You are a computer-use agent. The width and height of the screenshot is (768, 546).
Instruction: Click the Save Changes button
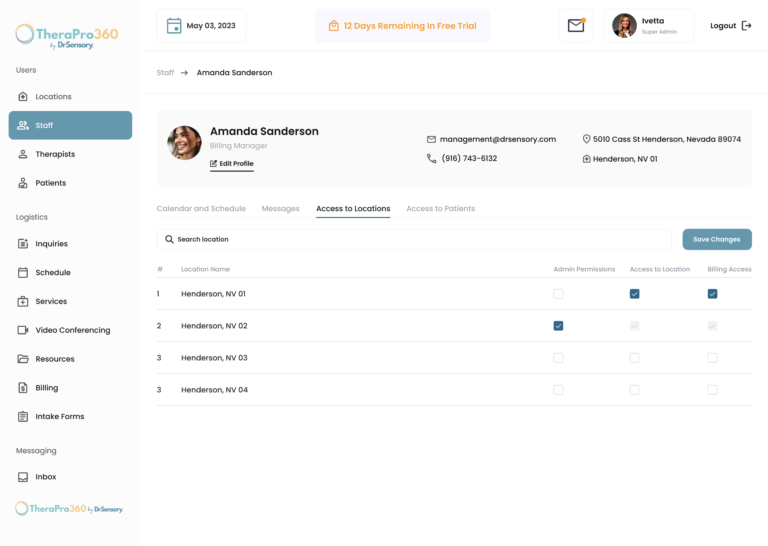717,239
